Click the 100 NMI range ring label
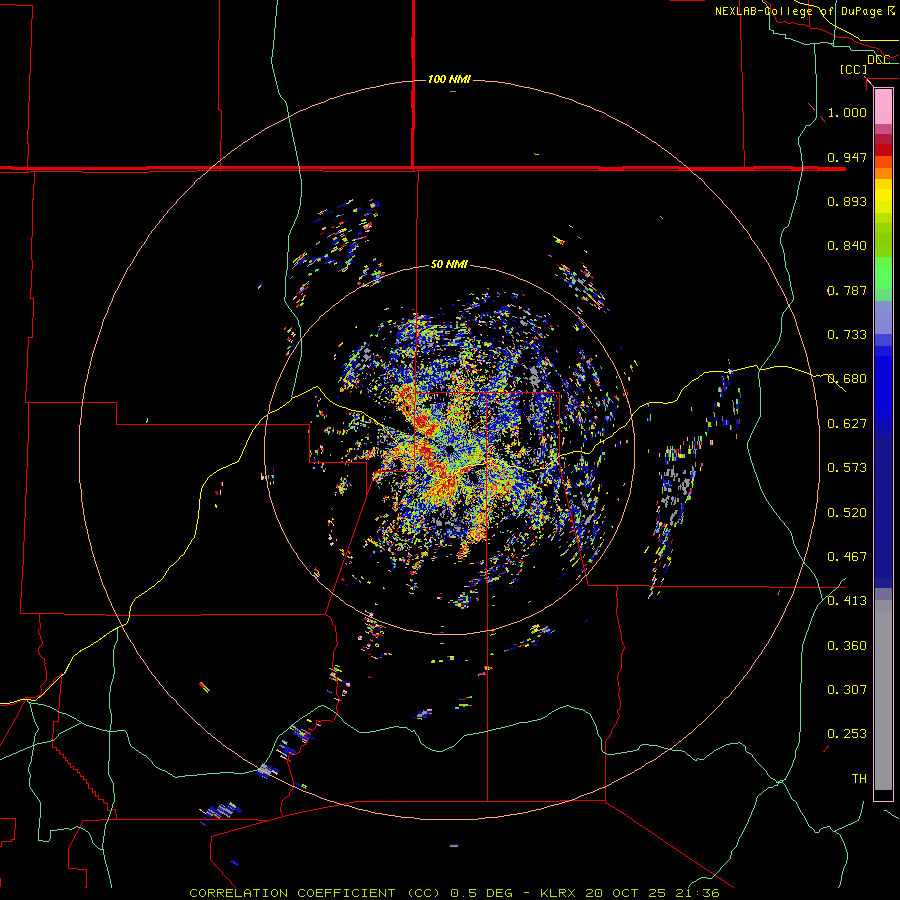 click(x=449, y=79)
